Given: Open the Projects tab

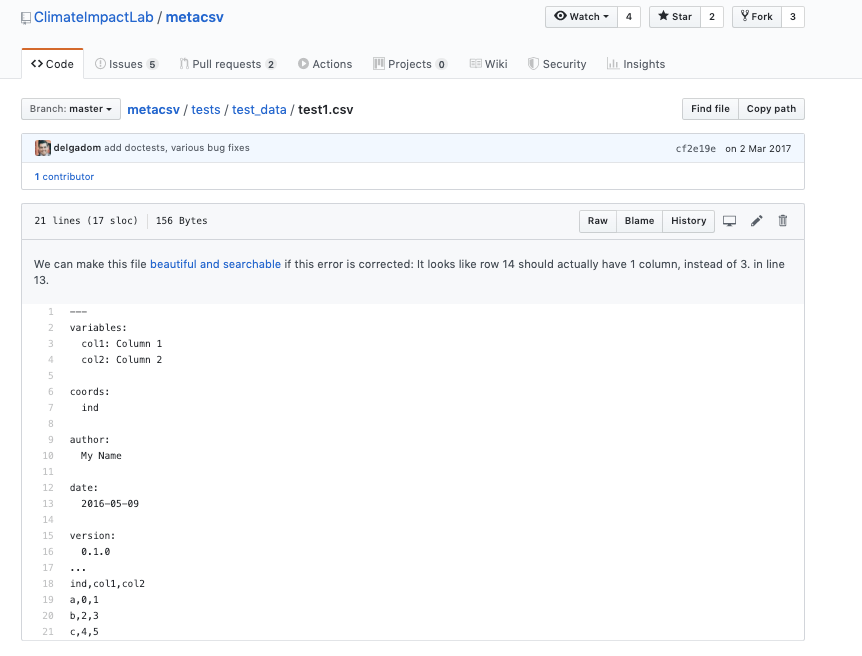Looking at the screenshot, I should tap(410, 64).
